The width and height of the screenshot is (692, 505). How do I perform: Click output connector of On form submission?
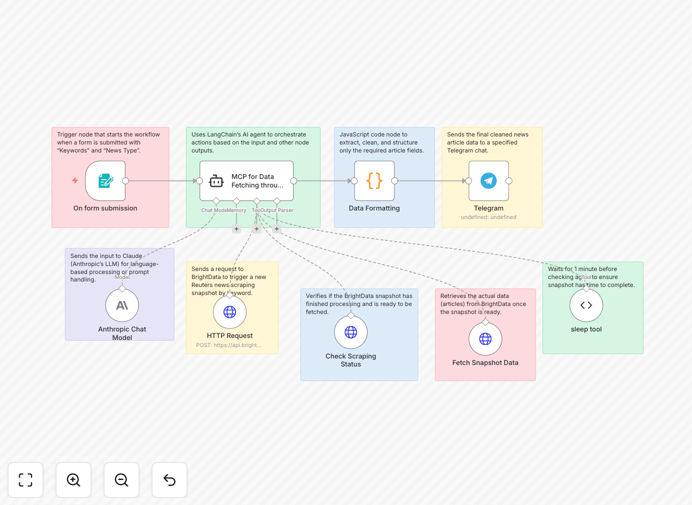(x=126, y=181)
